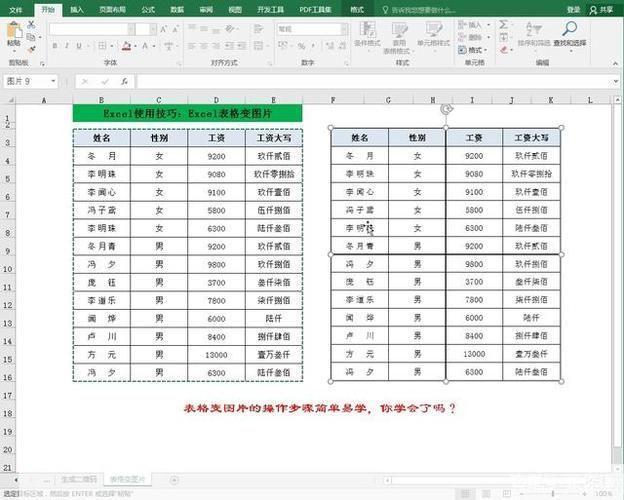Click the 登录 (Sign in) link
This screenshot has width=624, height=500.
tap(573, 10)
